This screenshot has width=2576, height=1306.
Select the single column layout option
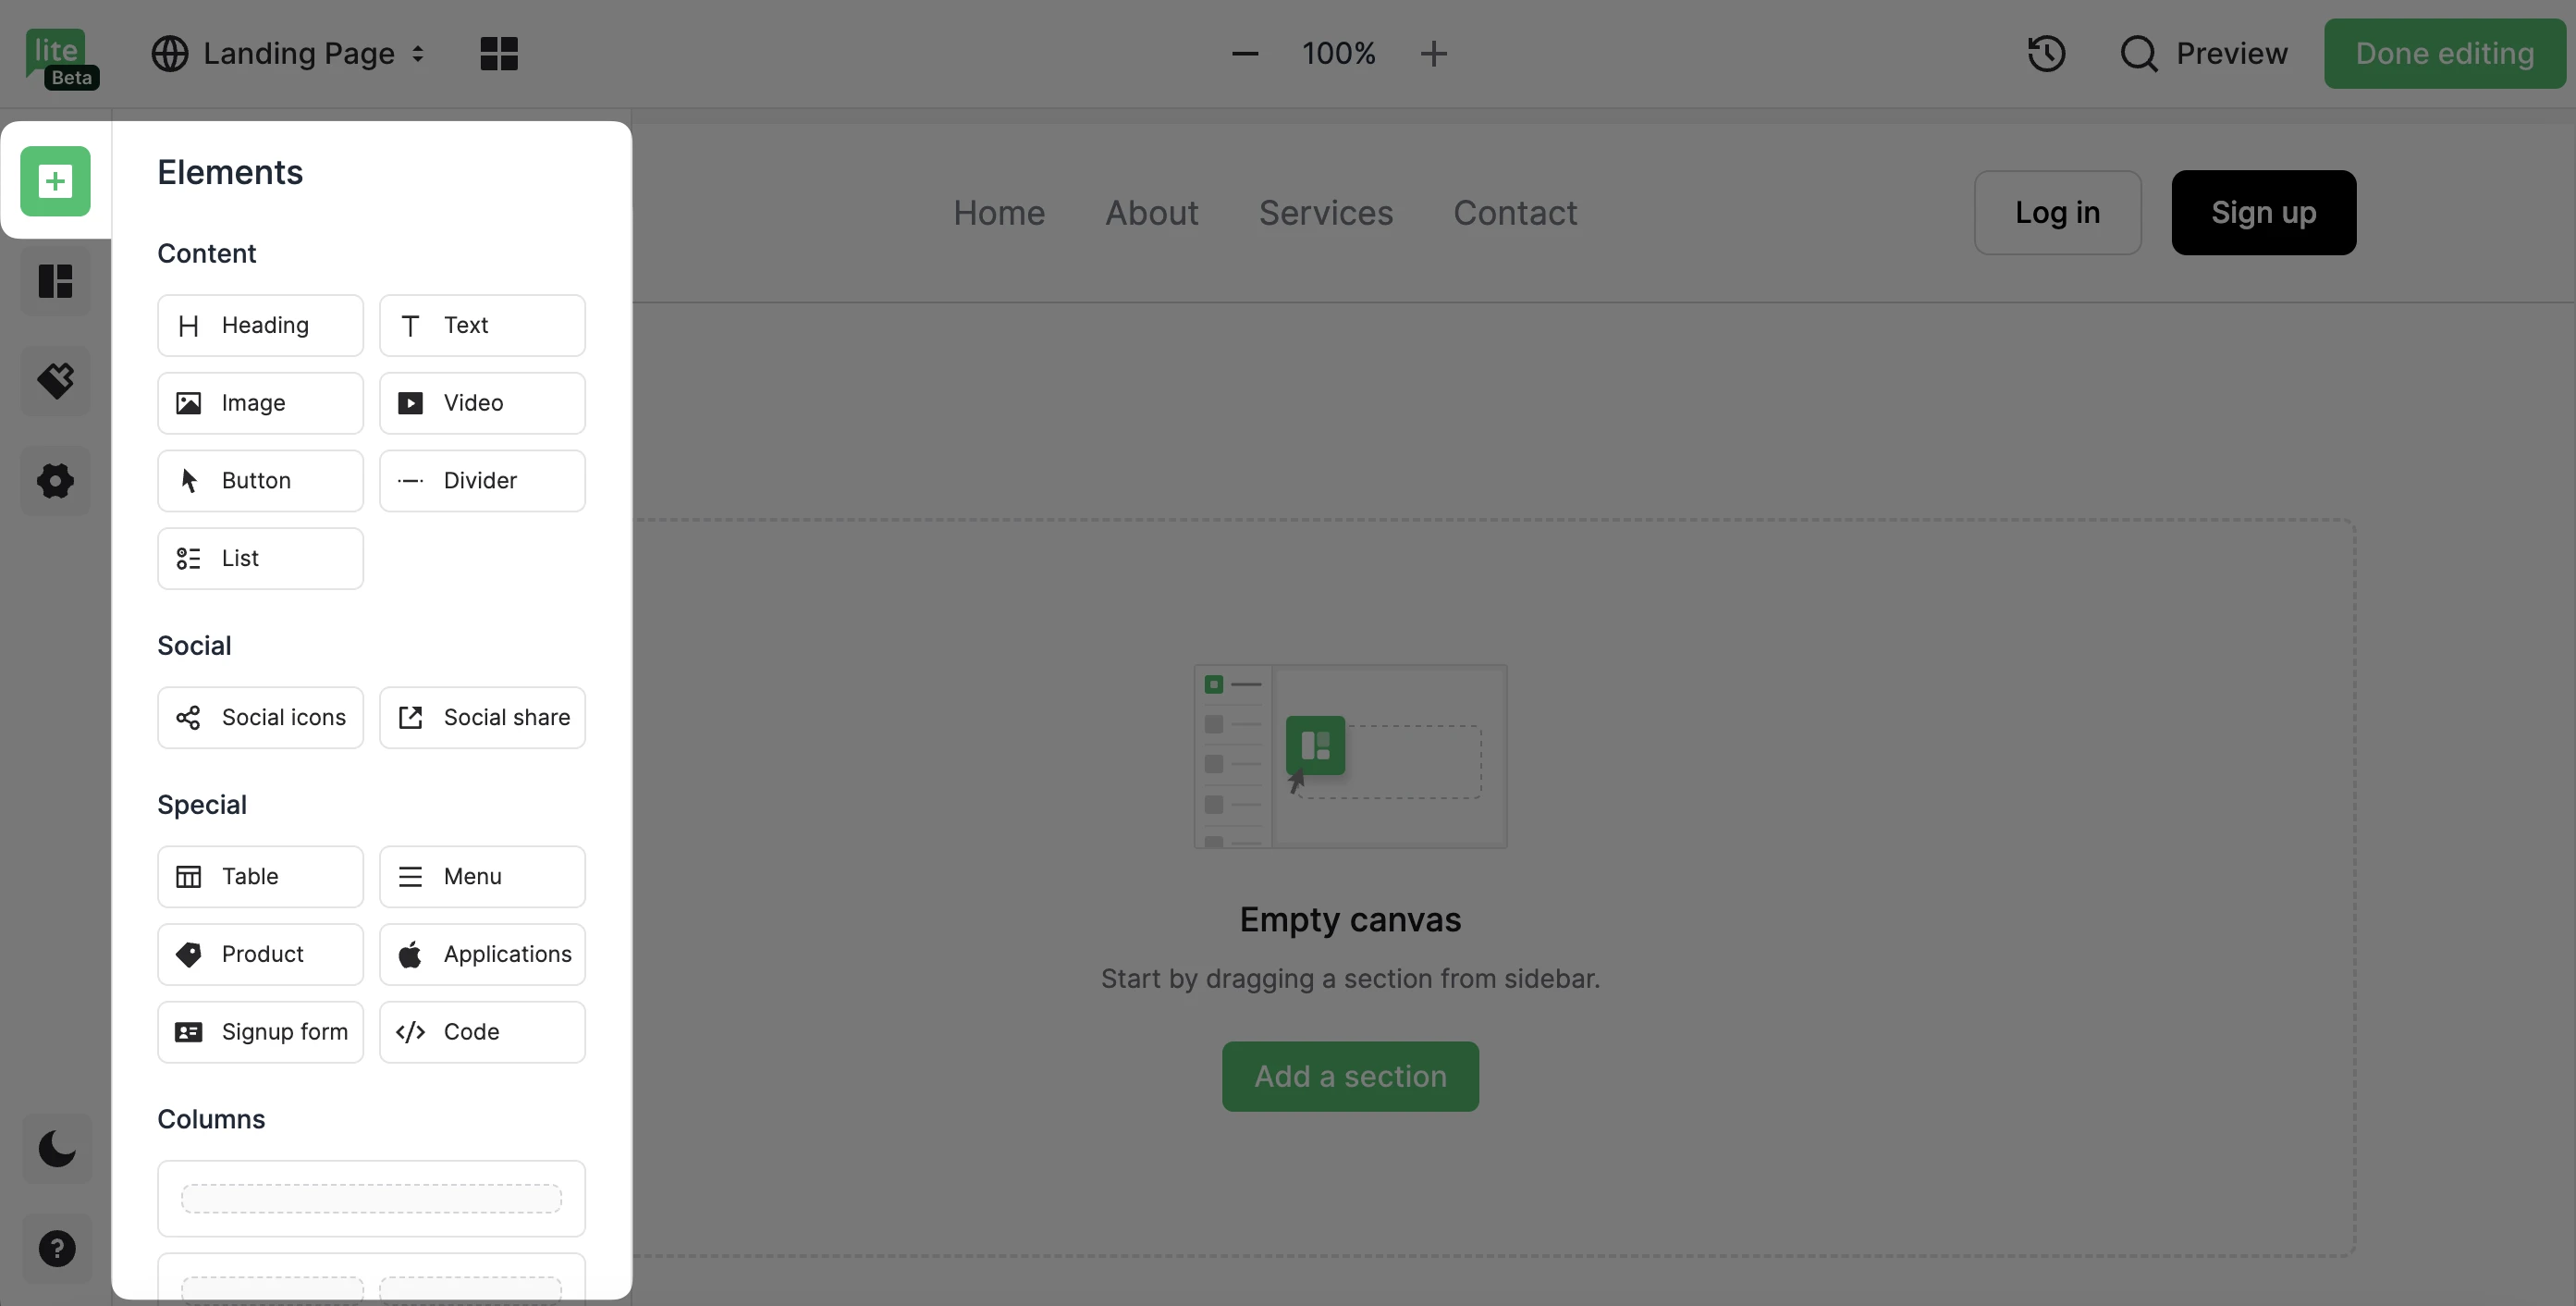[371, 1198]
